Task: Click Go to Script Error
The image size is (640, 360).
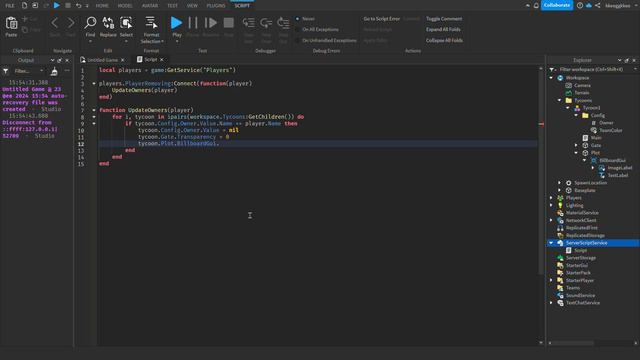Action: coord(382,19)
